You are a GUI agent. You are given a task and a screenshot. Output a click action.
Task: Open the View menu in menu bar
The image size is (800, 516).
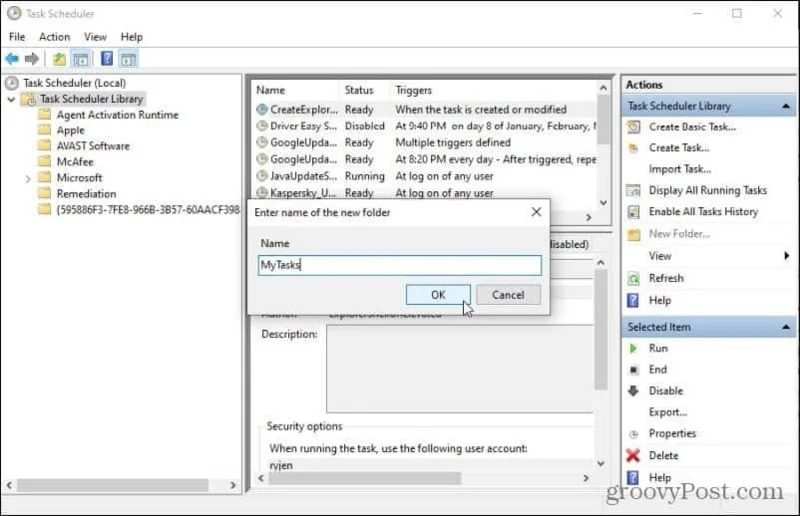95,37
